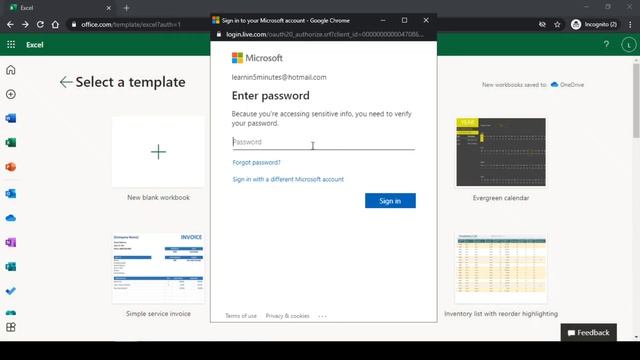Click the back arrow beside Select a template
The image size is (640, 360).
coord(66,82)
